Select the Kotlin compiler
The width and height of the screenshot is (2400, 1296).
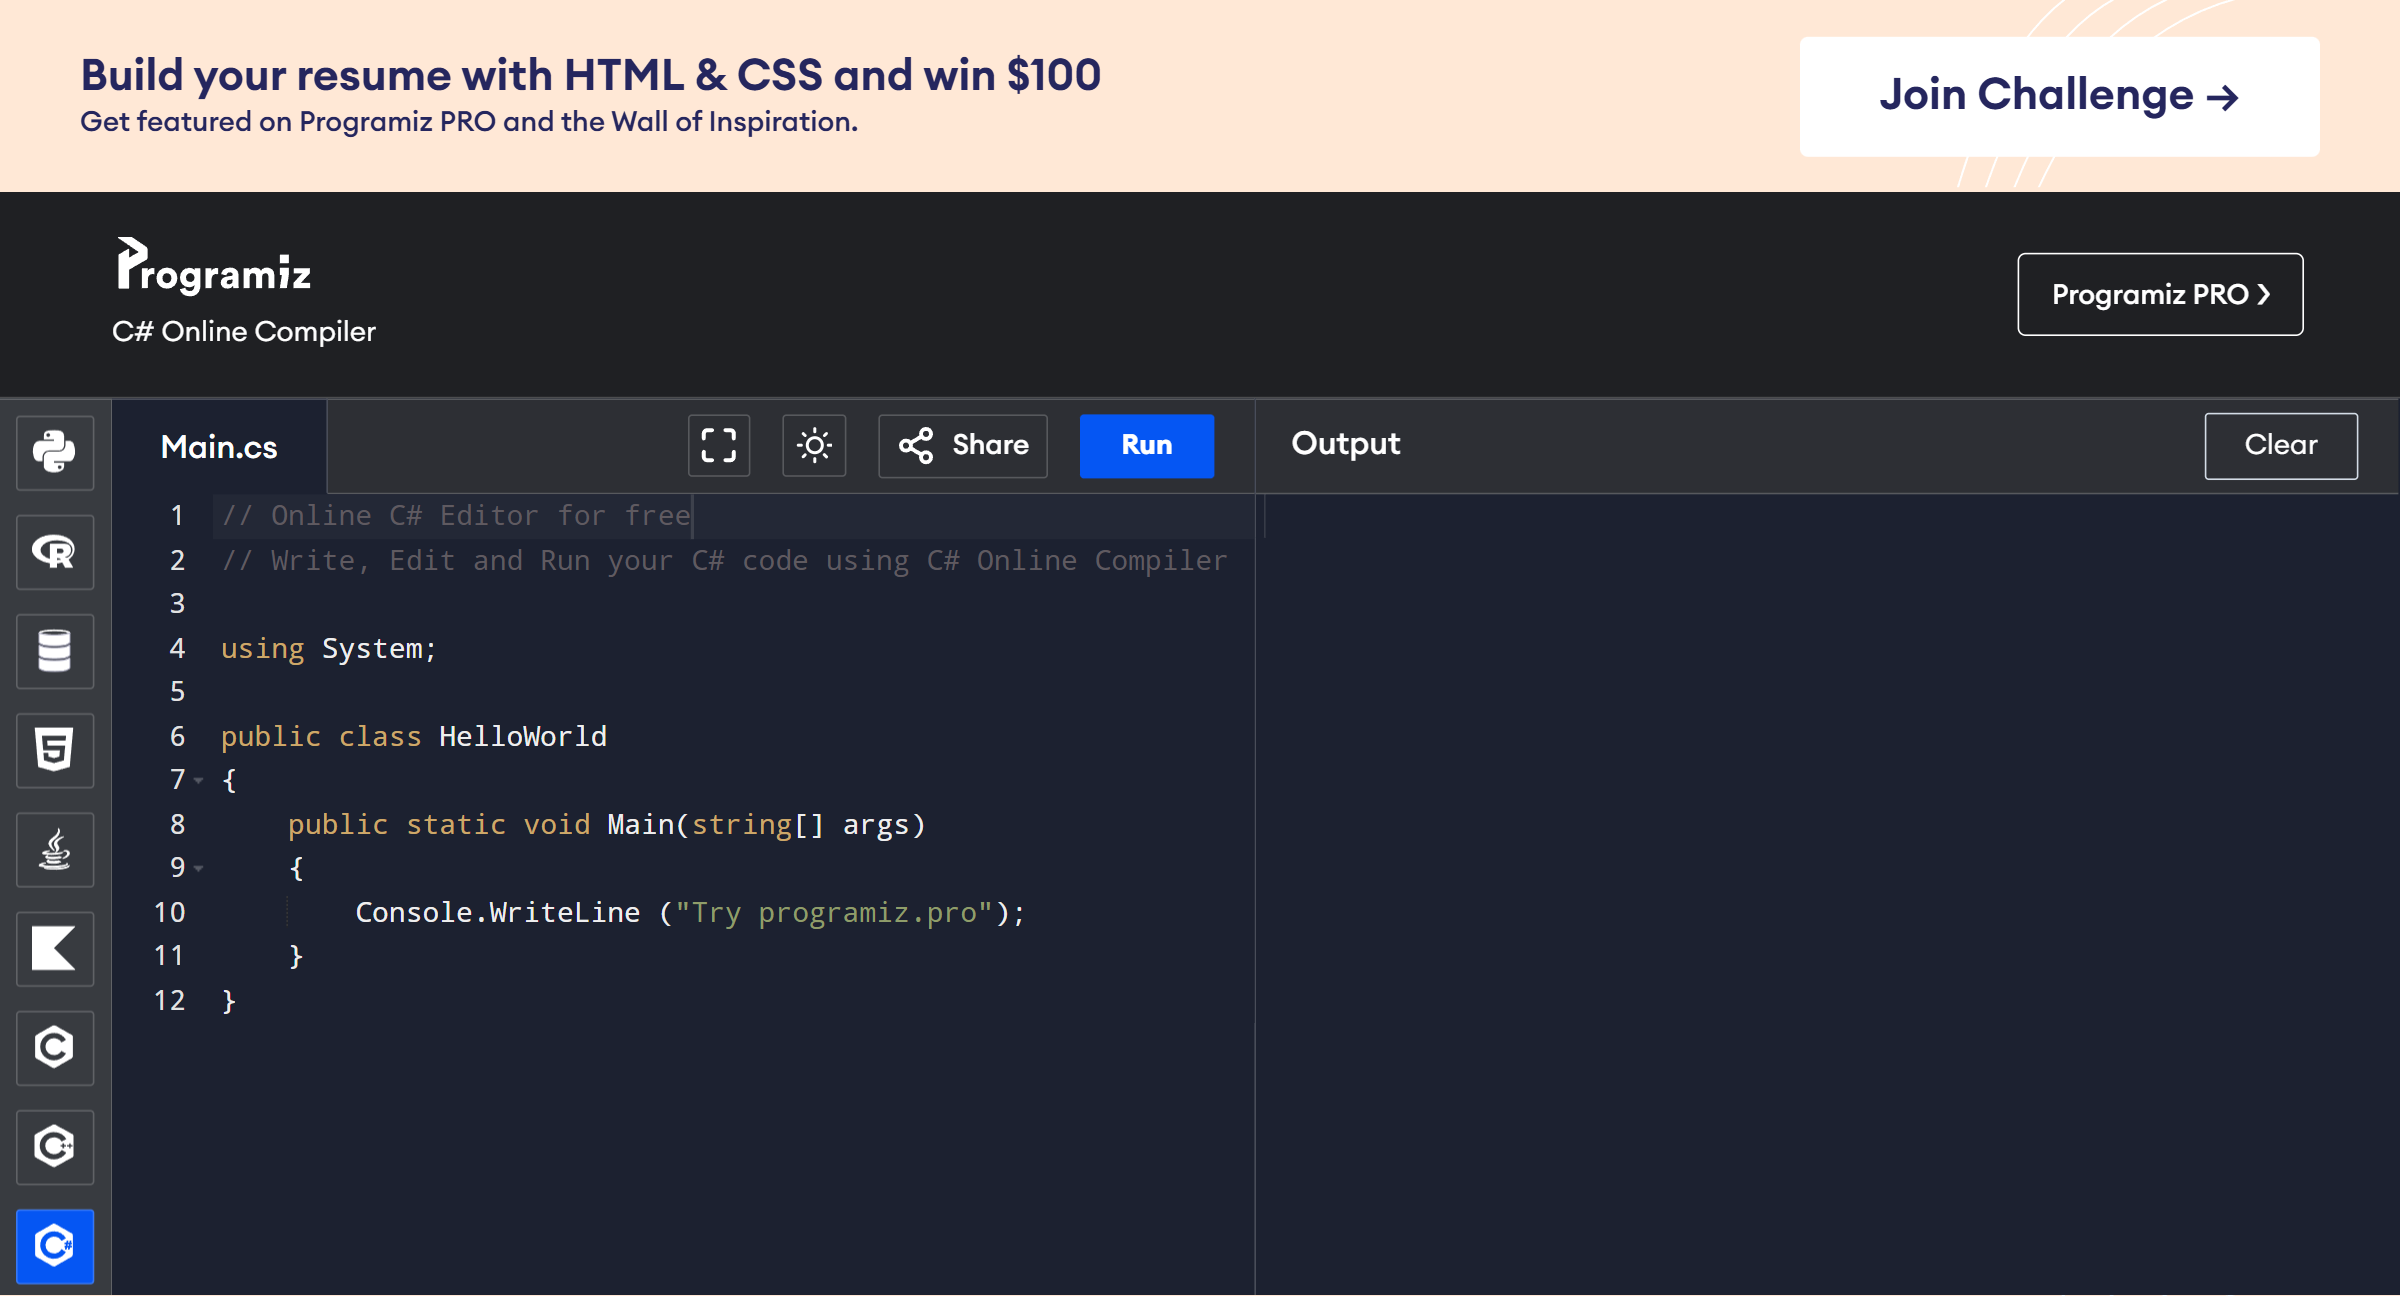point(55,949)
